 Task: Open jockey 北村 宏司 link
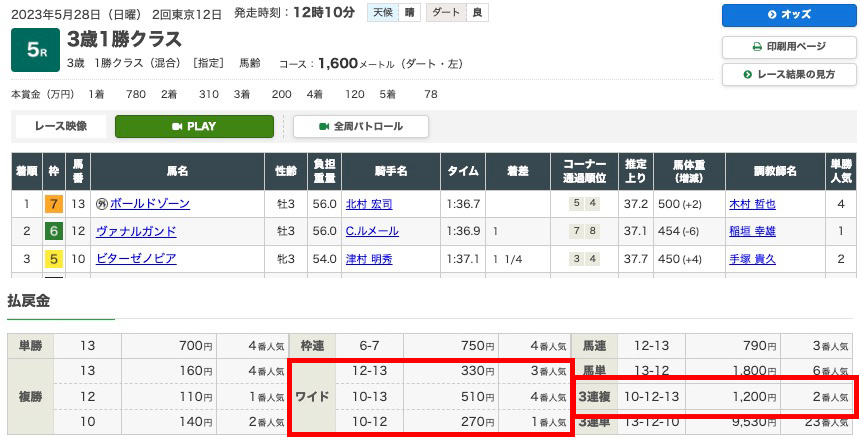[369, 204]
